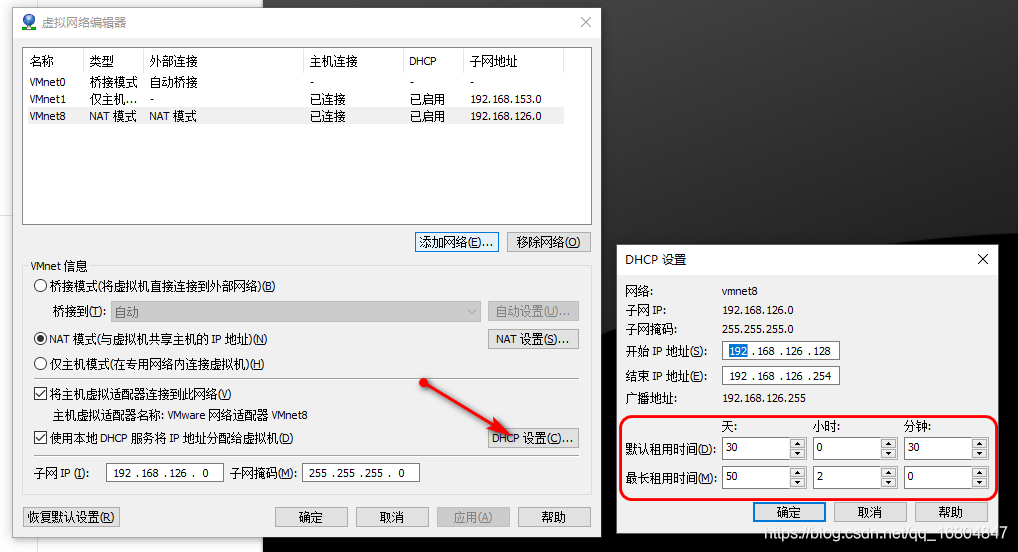The height and width of the screenshot is (552, 1018).
Task: Close the Virtual Network Editor window
Action: 586,22
